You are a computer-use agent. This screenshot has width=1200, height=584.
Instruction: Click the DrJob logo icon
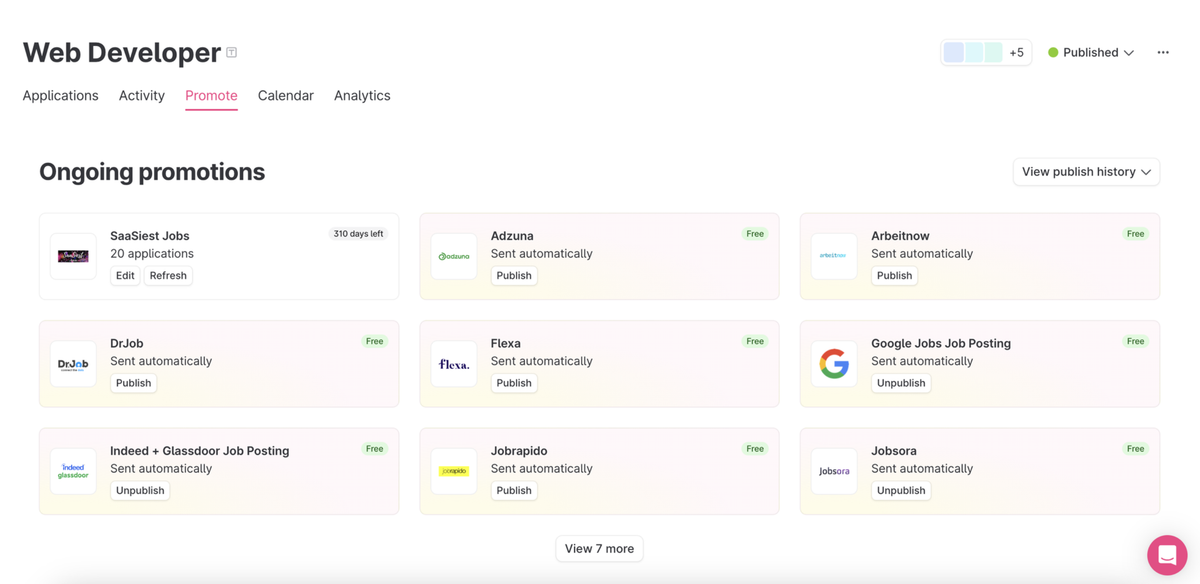coord(73,364)
